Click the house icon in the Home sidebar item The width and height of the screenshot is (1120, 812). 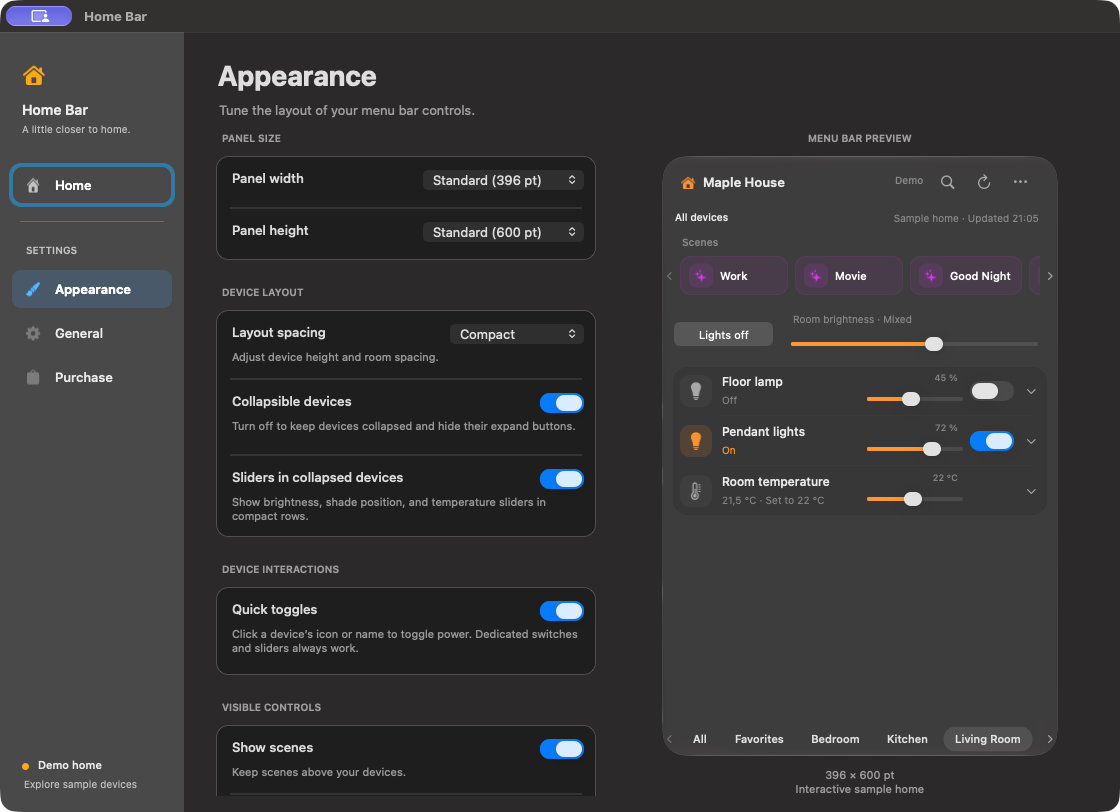click(33, 186)
